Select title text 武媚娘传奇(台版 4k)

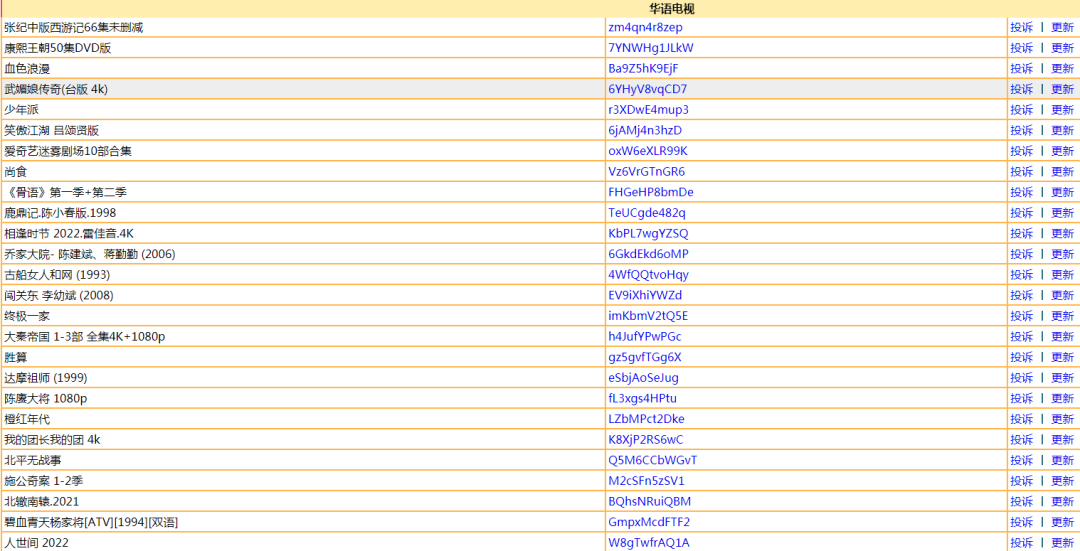[x=56, y=90]
